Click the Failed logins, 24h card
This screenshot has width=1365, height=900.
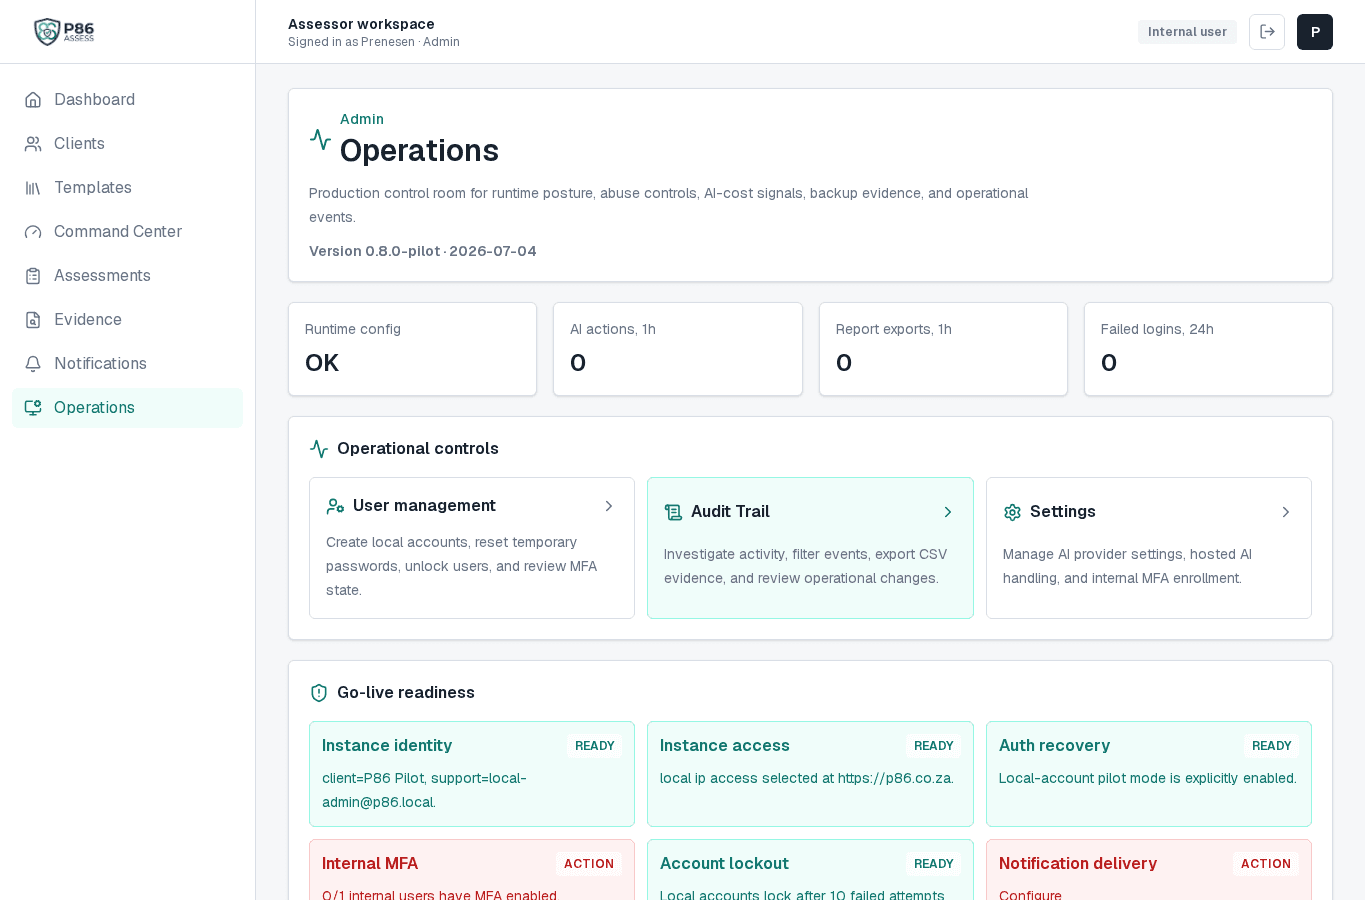[x=1208, y=349]
